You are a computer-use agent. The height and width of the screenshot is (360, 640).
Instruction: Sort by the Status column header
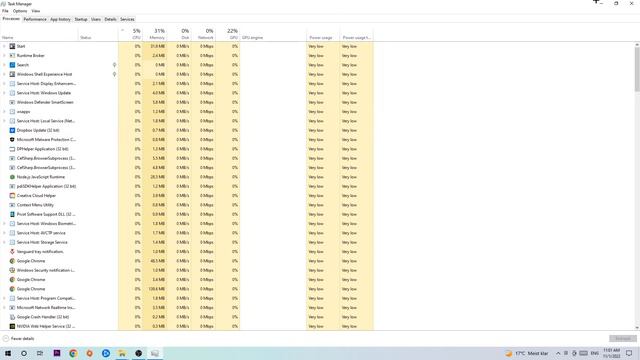(98, 34)
